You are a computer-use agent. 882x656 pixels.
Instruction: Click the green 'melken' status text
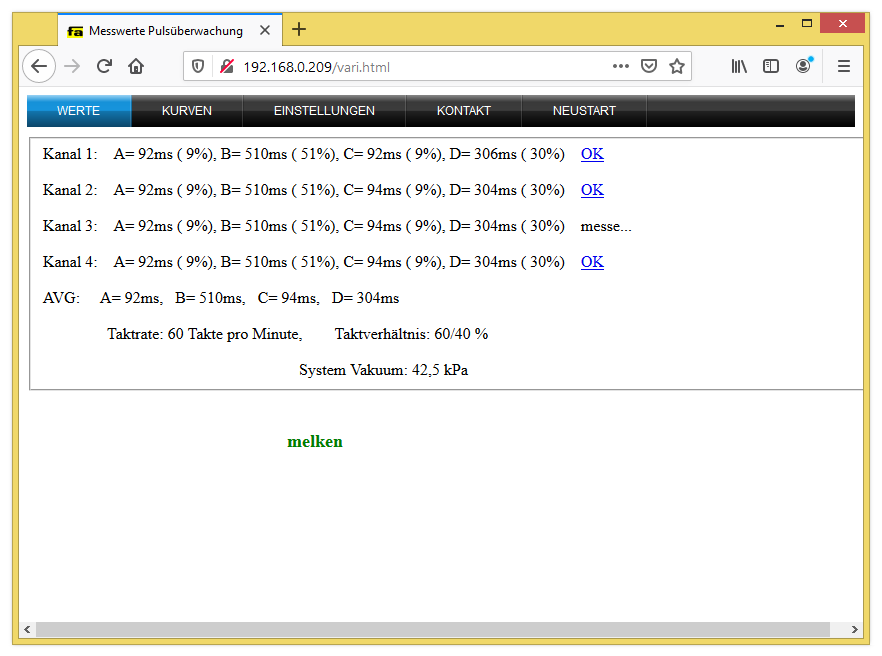coord(315,442)
